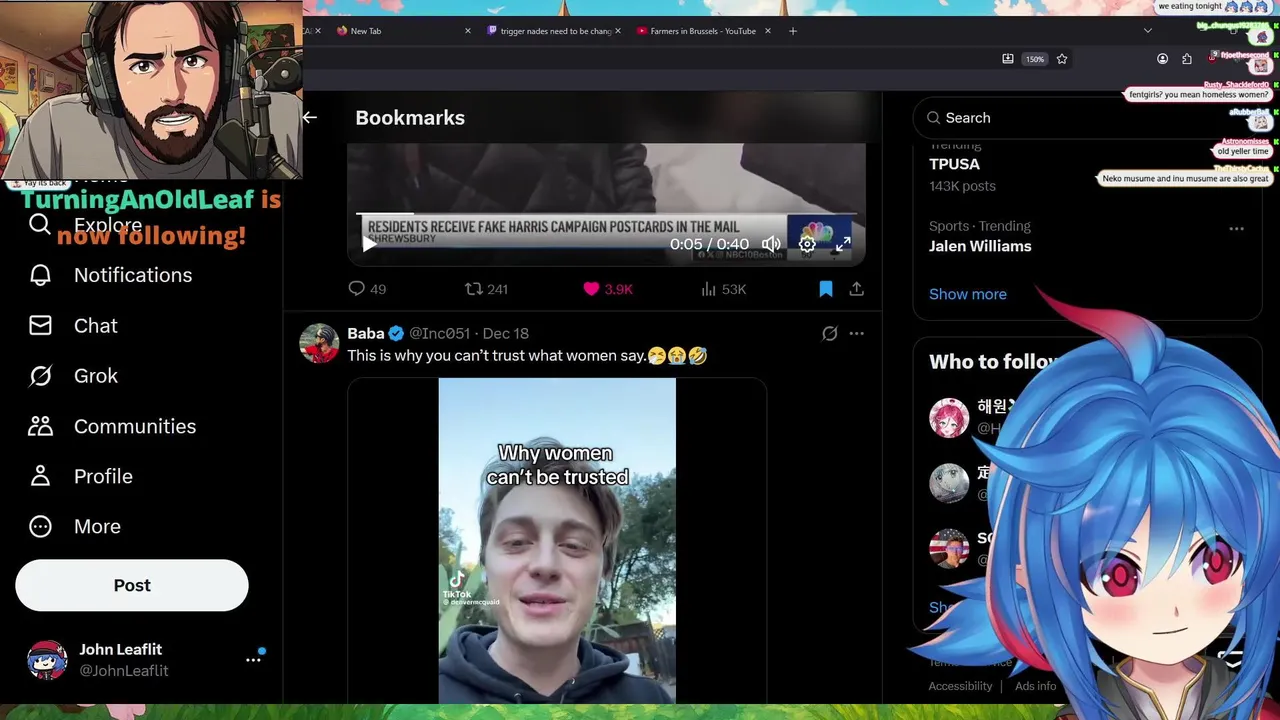The image size is (1280, 720).
Task: Open browser extensions icon
Action: click(1187, 59)
